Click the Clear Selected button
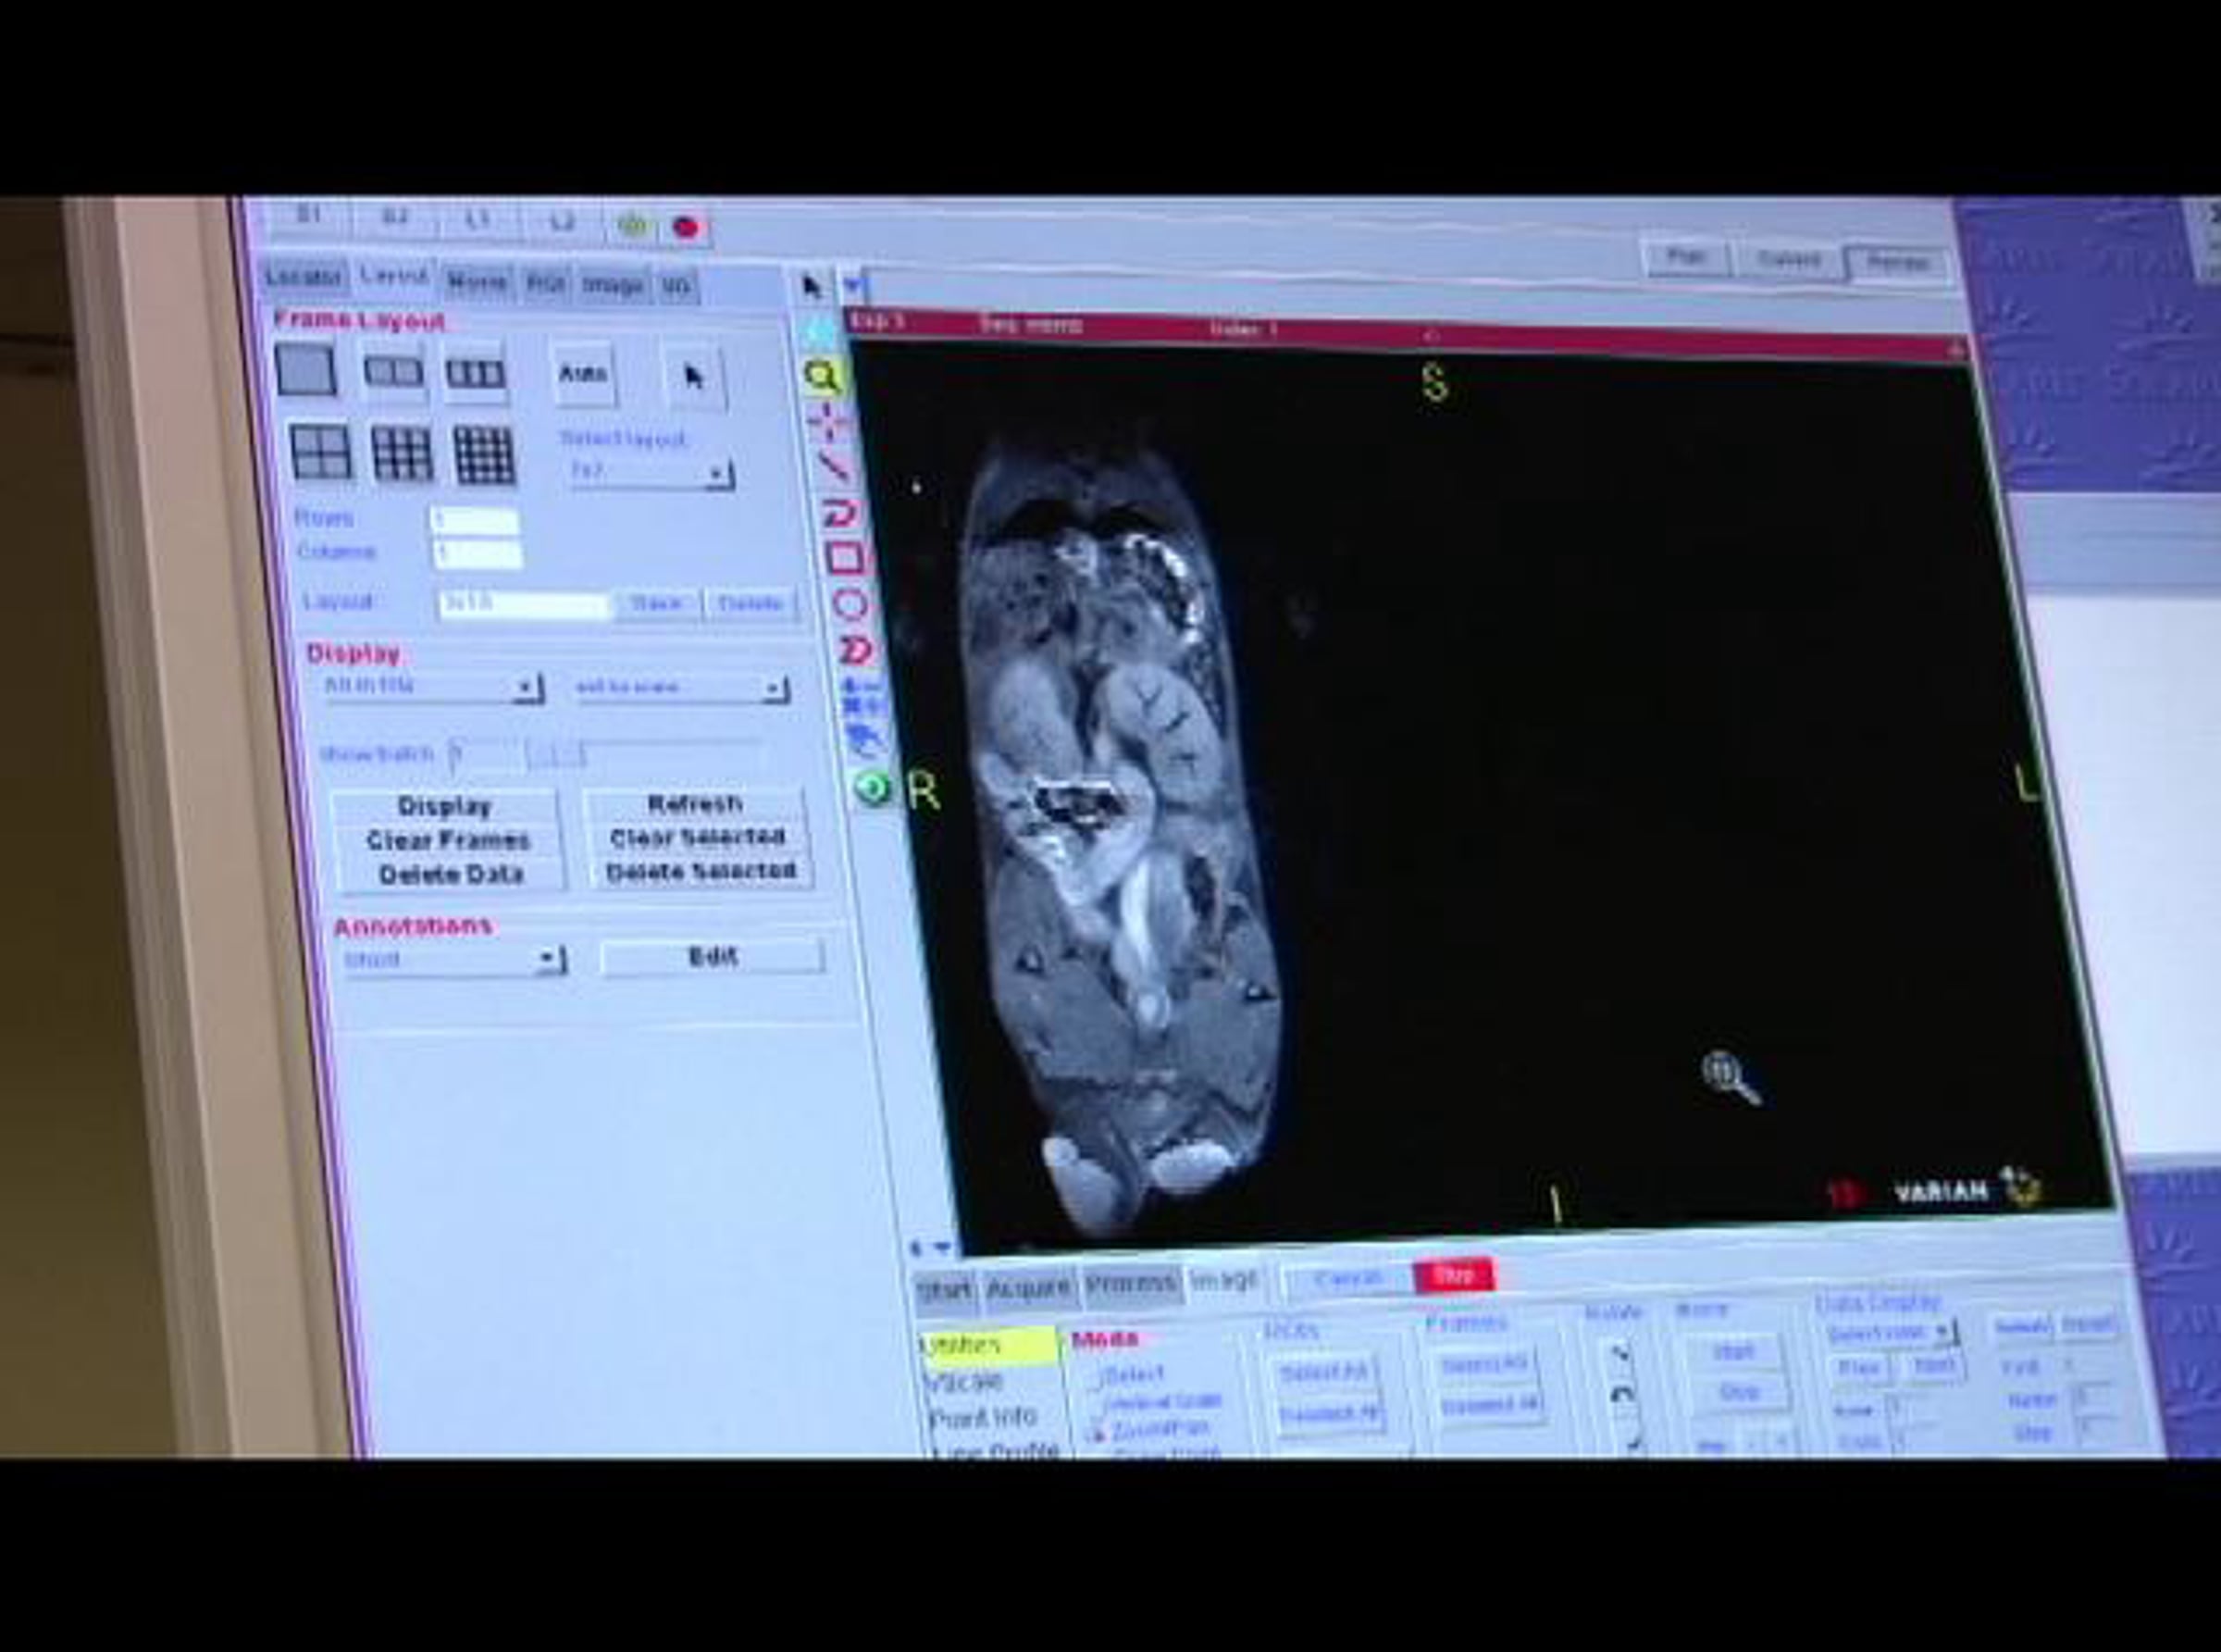Screen dimensions: 2221x1652 pos(697,837)
